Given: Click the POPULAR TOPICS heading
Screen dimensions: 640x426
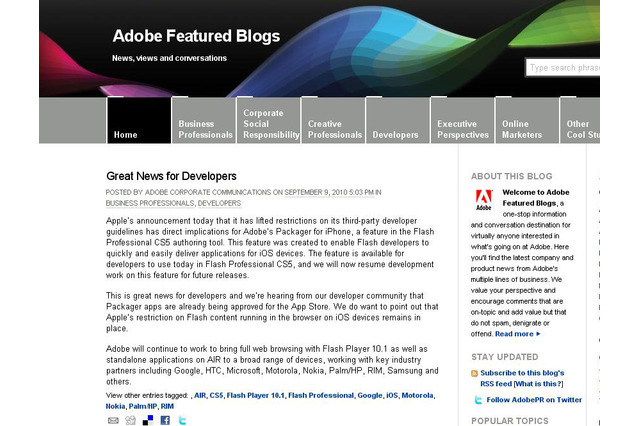Looking at the screenshot, I should click(510, 421).
